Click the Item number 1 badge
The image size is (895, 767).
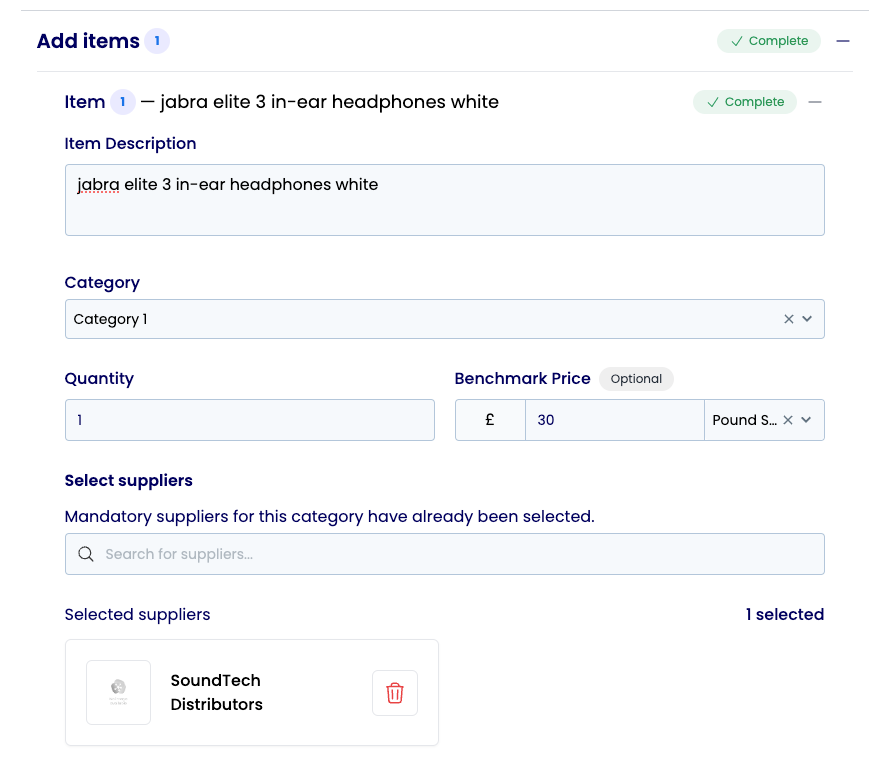(123, 102)
